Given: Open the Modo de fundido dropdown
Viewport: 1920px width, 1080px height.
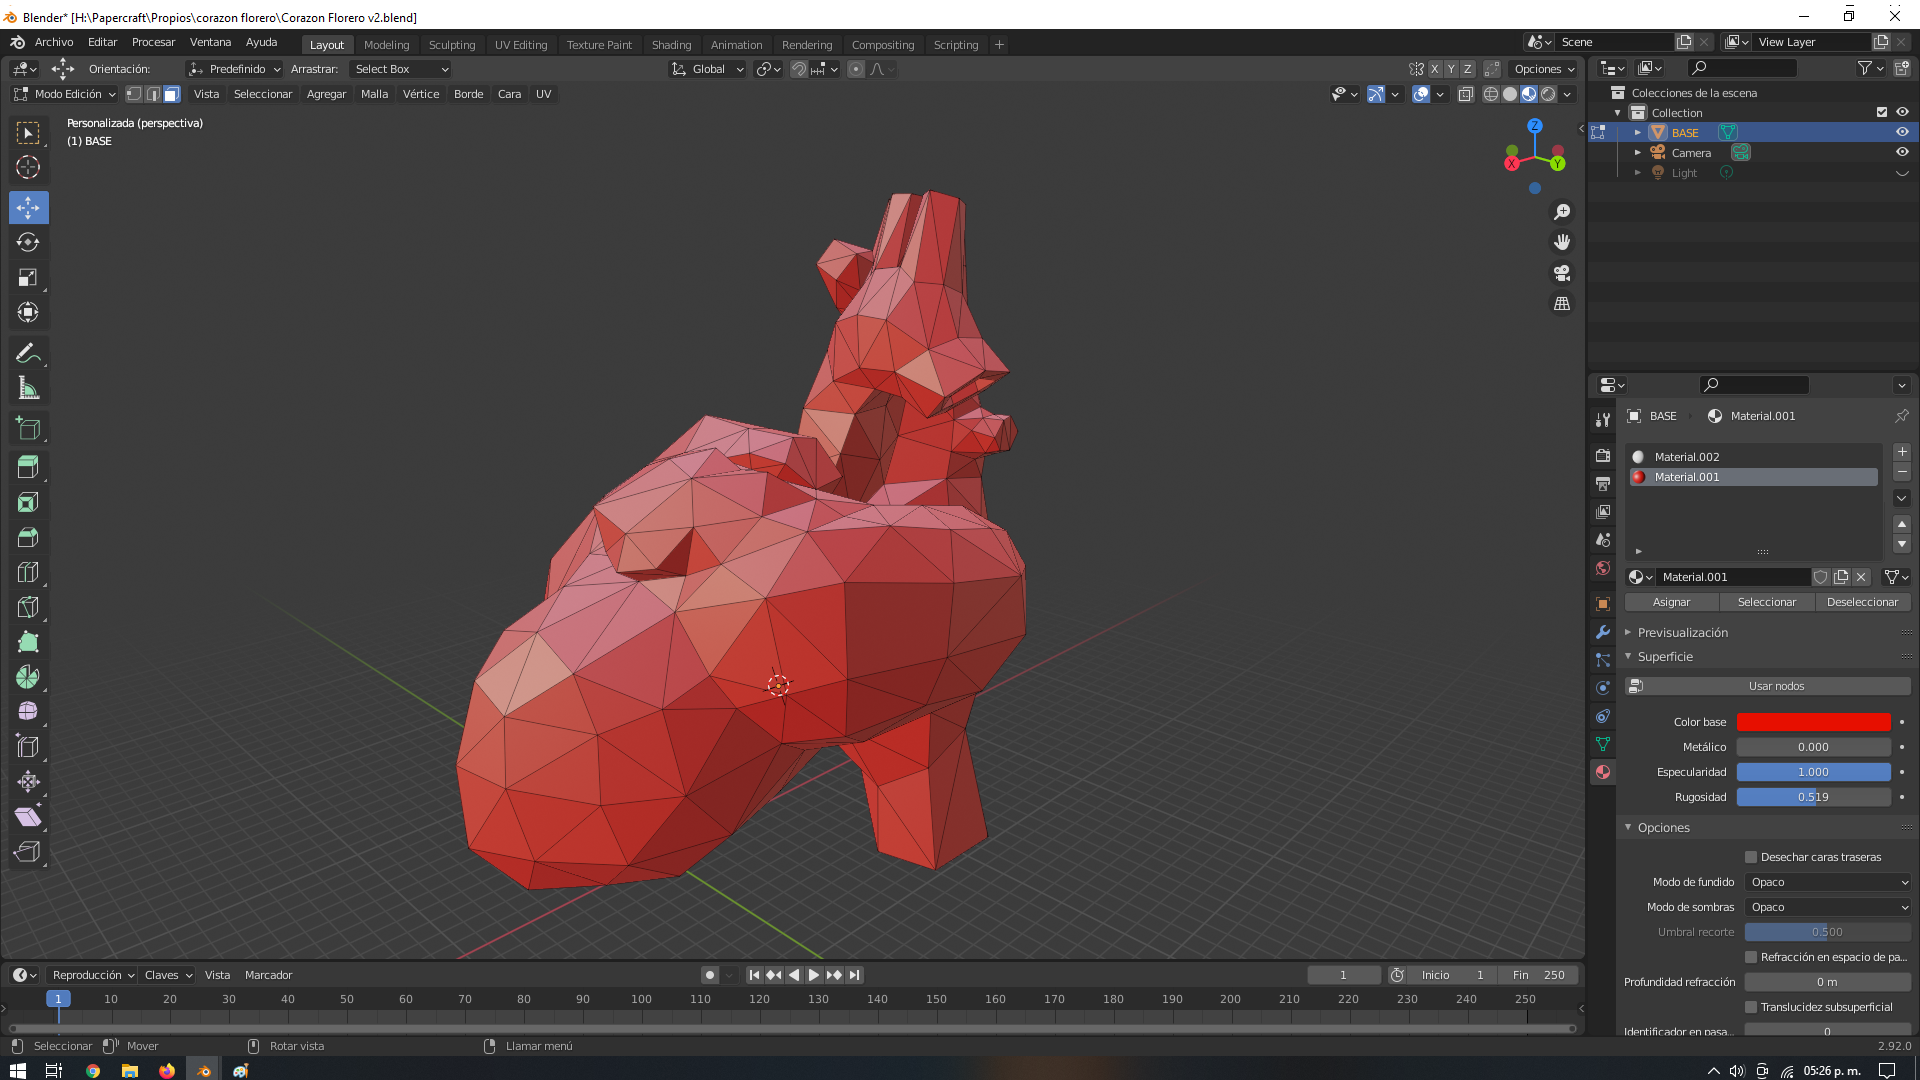Looking at the screenshot, I should tap(1828, 882).
